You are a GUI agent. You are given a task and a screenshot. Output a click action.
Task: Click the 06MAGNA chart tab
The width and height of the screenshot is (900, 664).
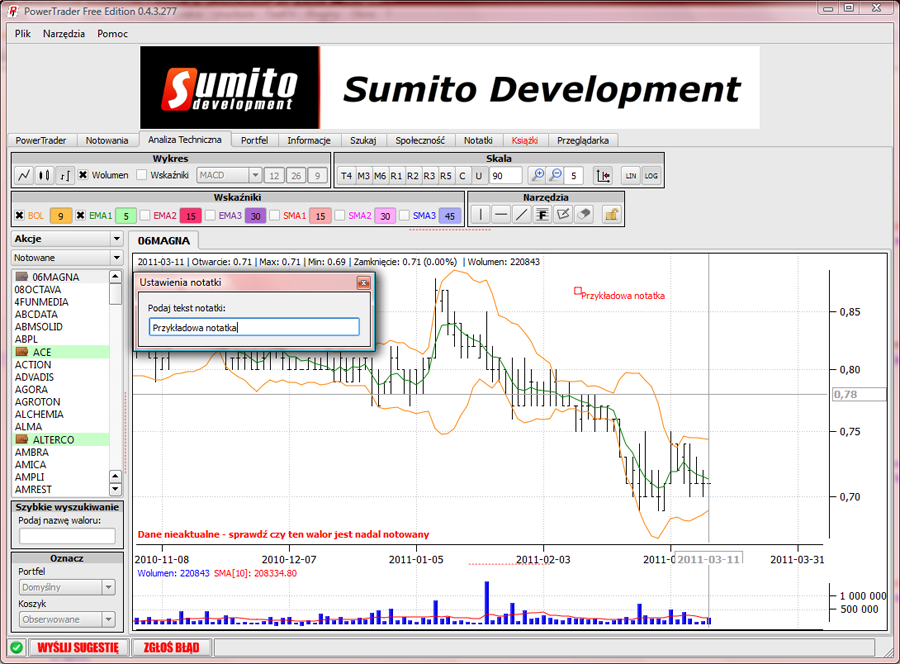tap(163, 240)
